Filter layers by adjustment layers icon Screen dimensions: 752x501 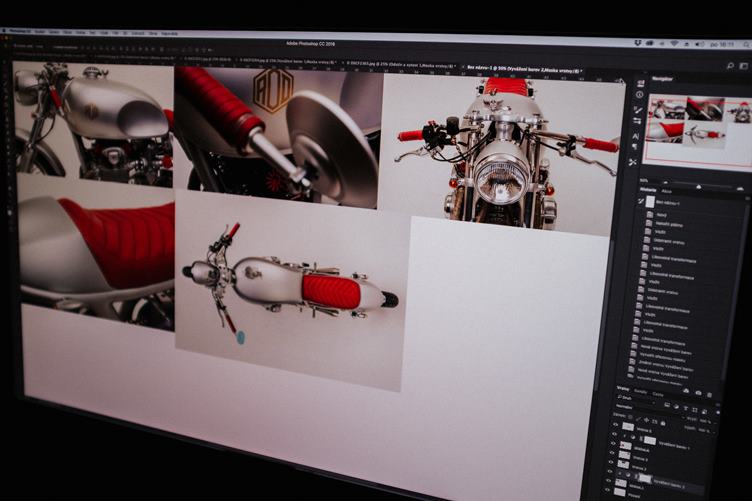coord(676,407)
